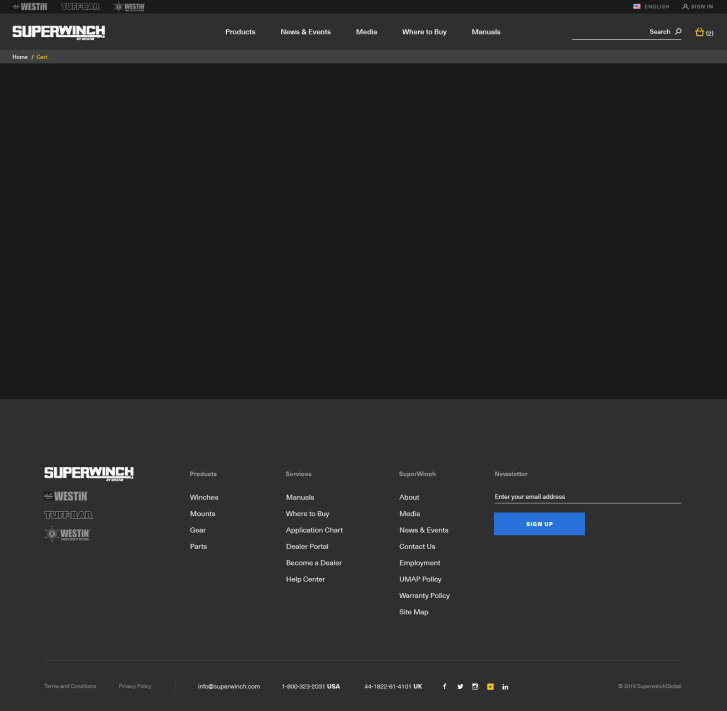The height and width of the screenshot is (711, 727).
Task: Click the search magnifier icon
Action: (x=678, y=32)
